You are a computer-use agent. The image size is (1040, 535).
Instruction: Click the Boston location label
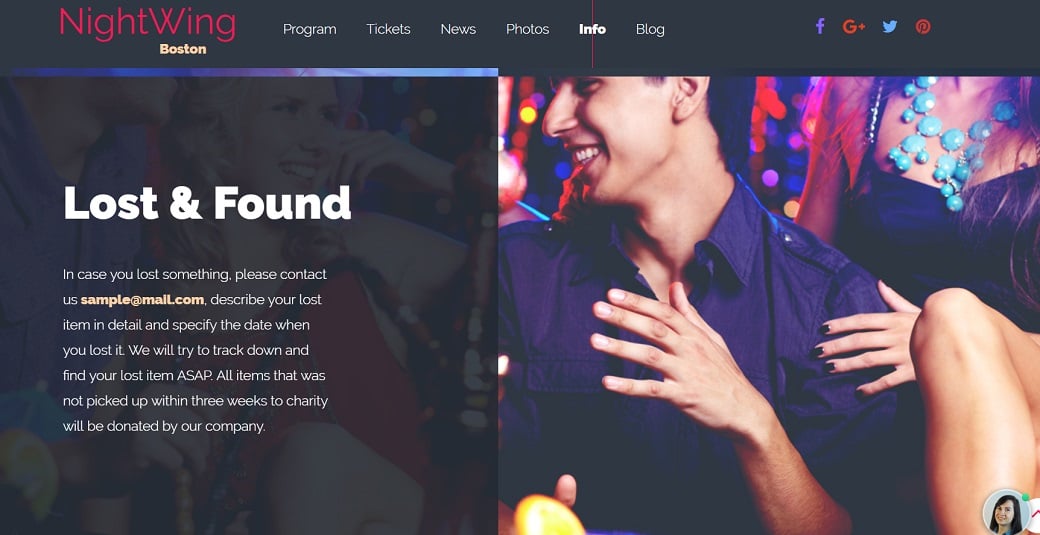[182, 49]
